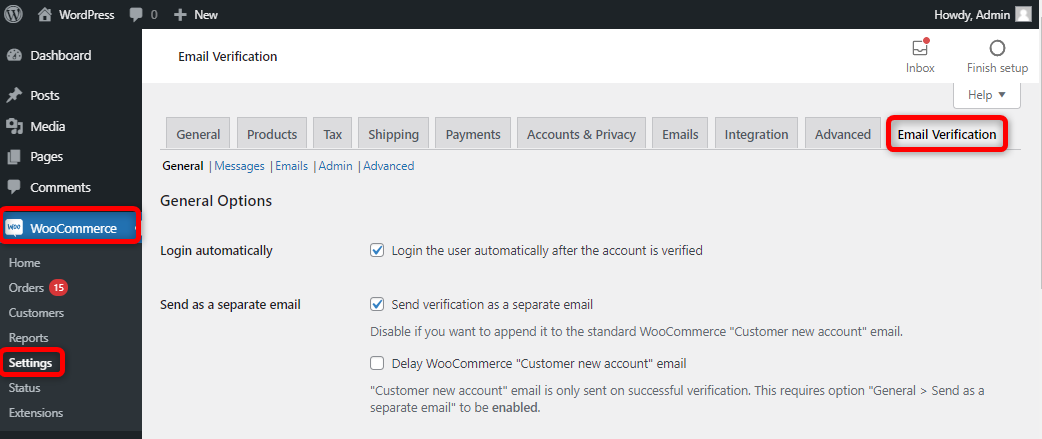Open the Orders submenu item
This screenshot has height=439, width=1042.
[x=27, y=288]
